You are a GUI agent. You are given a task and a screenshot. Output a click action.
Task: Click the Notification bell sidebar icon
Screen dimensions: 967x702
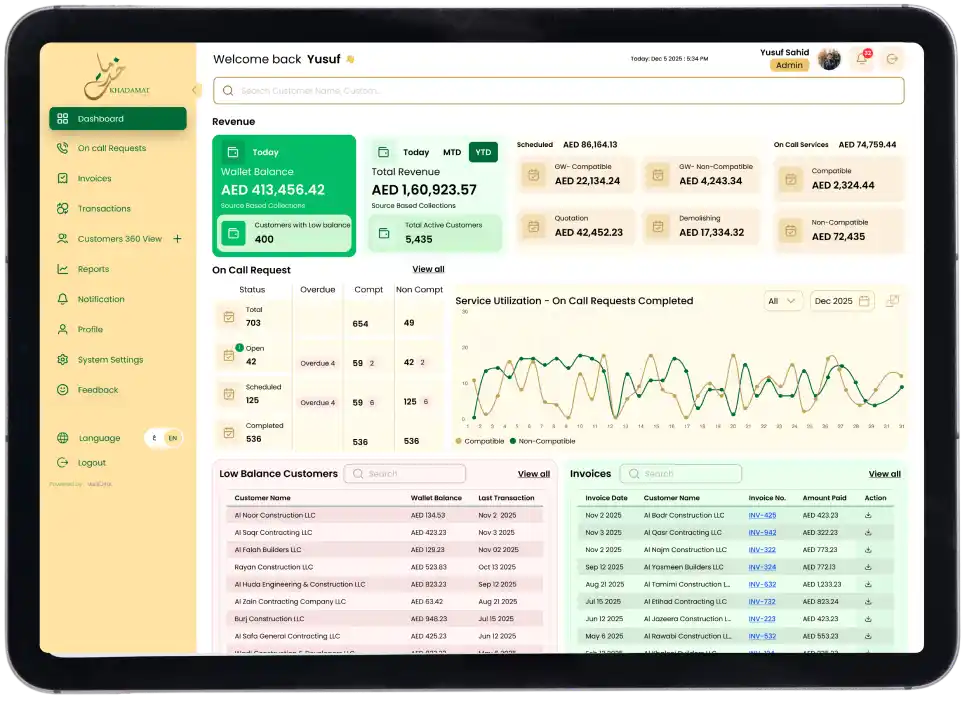tap(62, 299)
